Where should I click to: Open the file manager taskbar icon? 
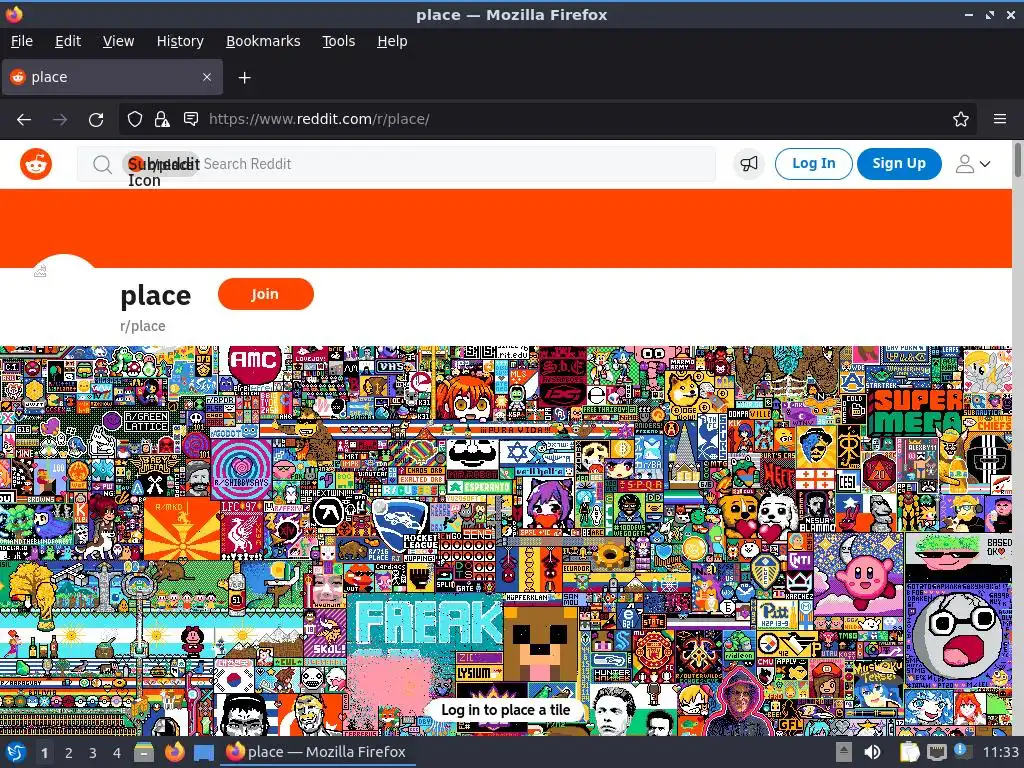pyautogui.click(x=144, y=753)
